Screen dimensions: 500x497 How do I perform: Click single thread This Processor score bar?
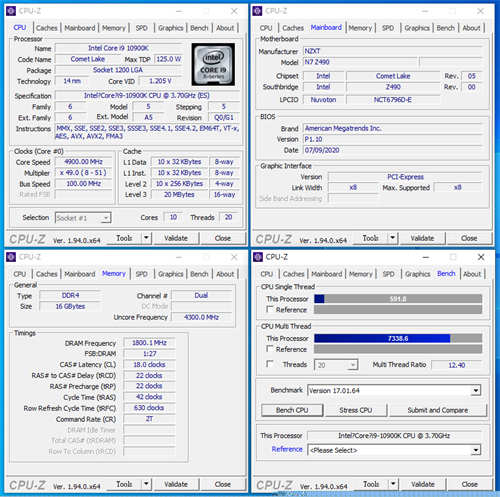tap(398, 299)
